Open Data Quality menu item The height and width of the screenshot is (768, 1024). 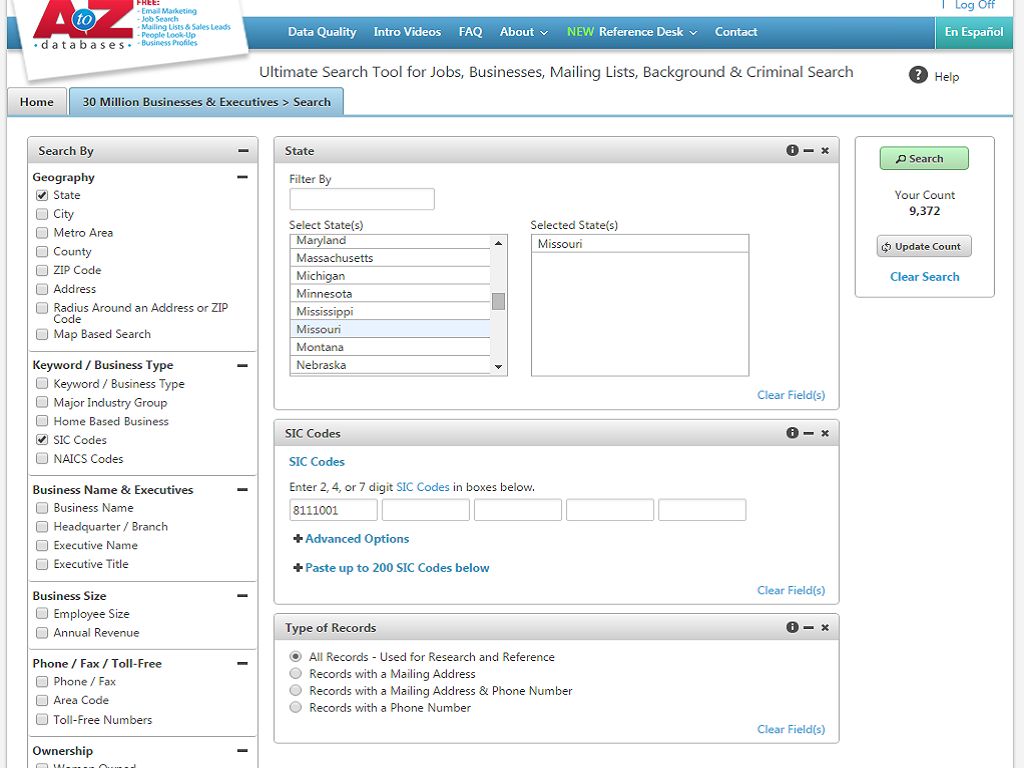(322, 32)
